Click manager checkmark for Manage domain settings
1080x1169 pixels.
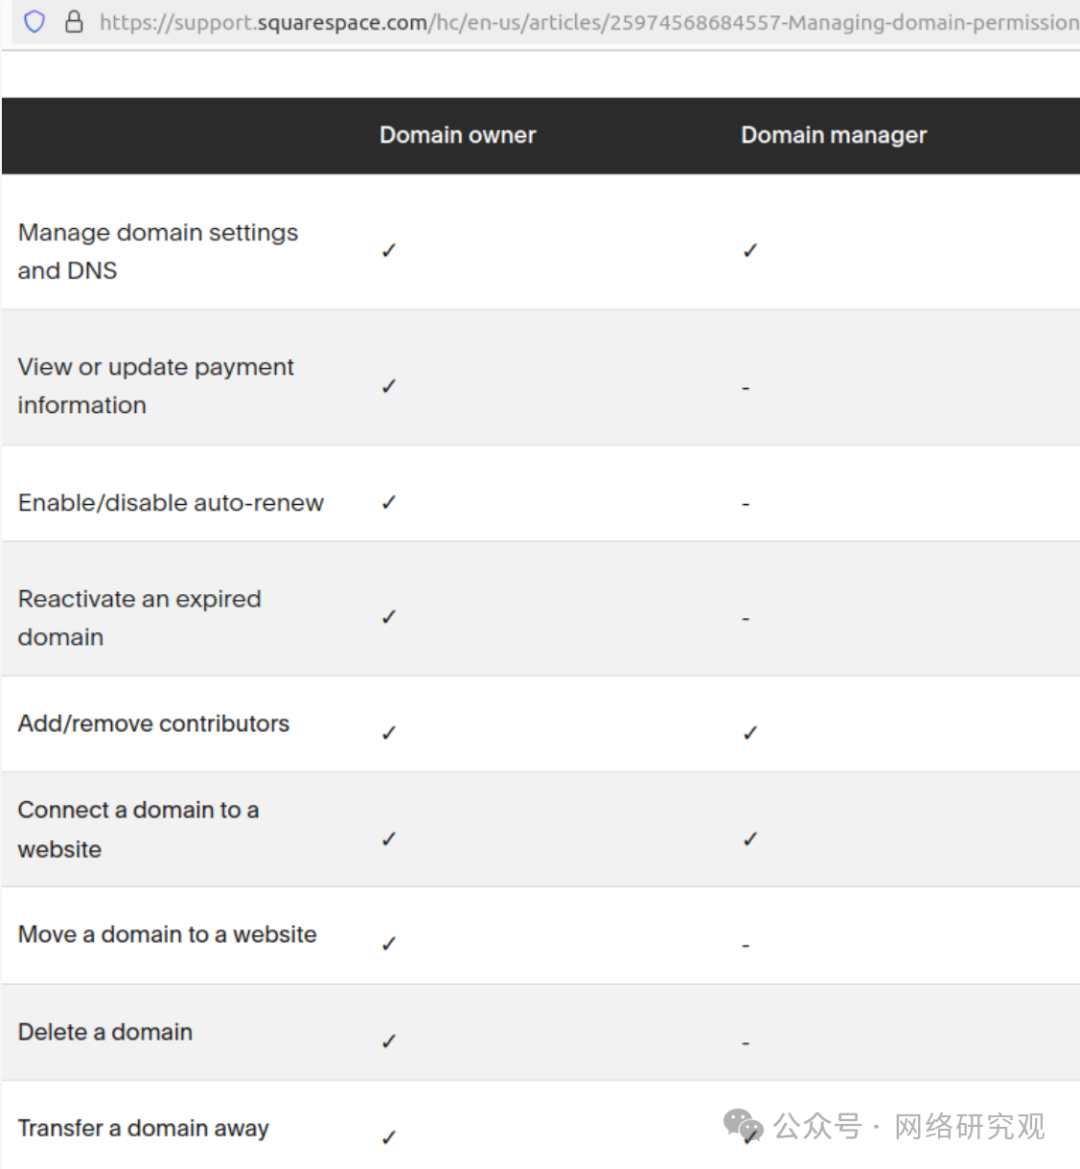coord(750,250)
